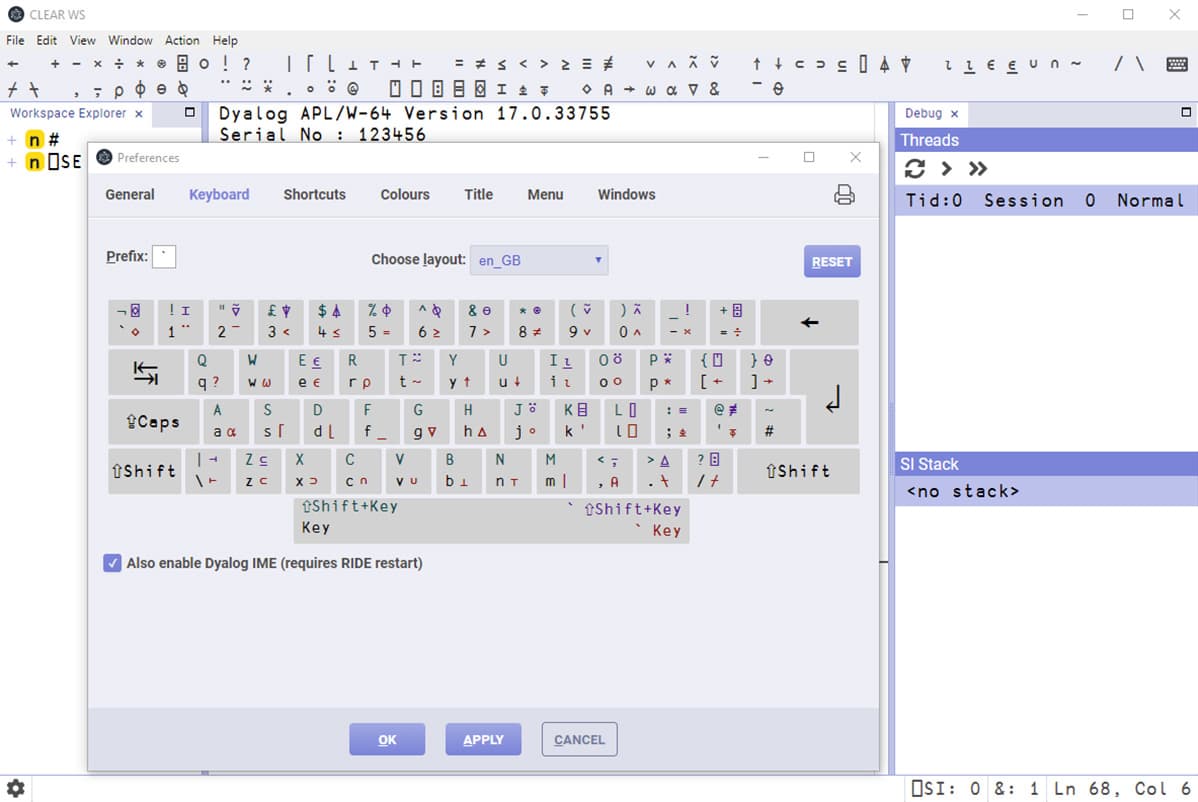Insert the floor ⌊ glyph from language bar
Image resolution: width=1198 pixels, height=802 pixels.
pos(331,64)
